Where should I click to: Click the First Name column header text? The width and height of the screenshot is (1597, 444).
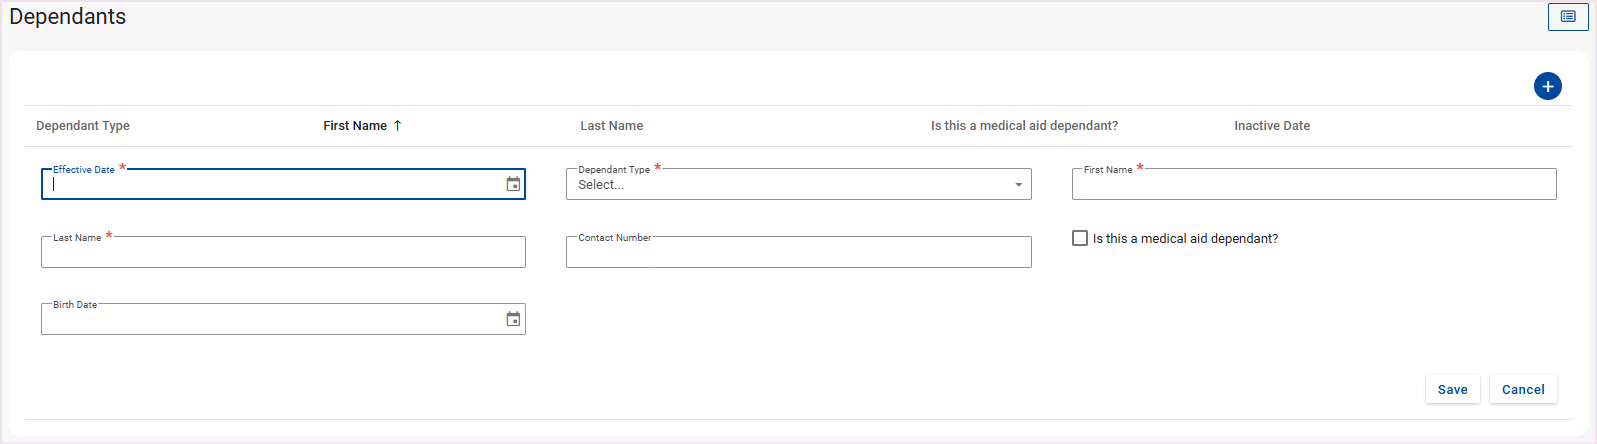354,126
